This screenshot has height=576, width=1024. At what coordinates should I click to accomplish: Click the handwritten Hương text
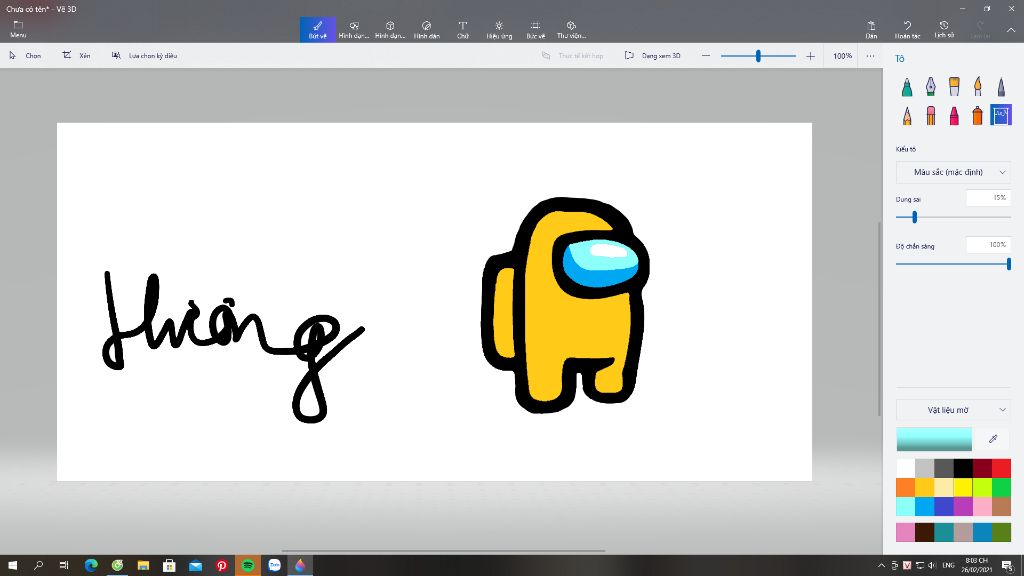pyautogui.click(x=233, y=347)
